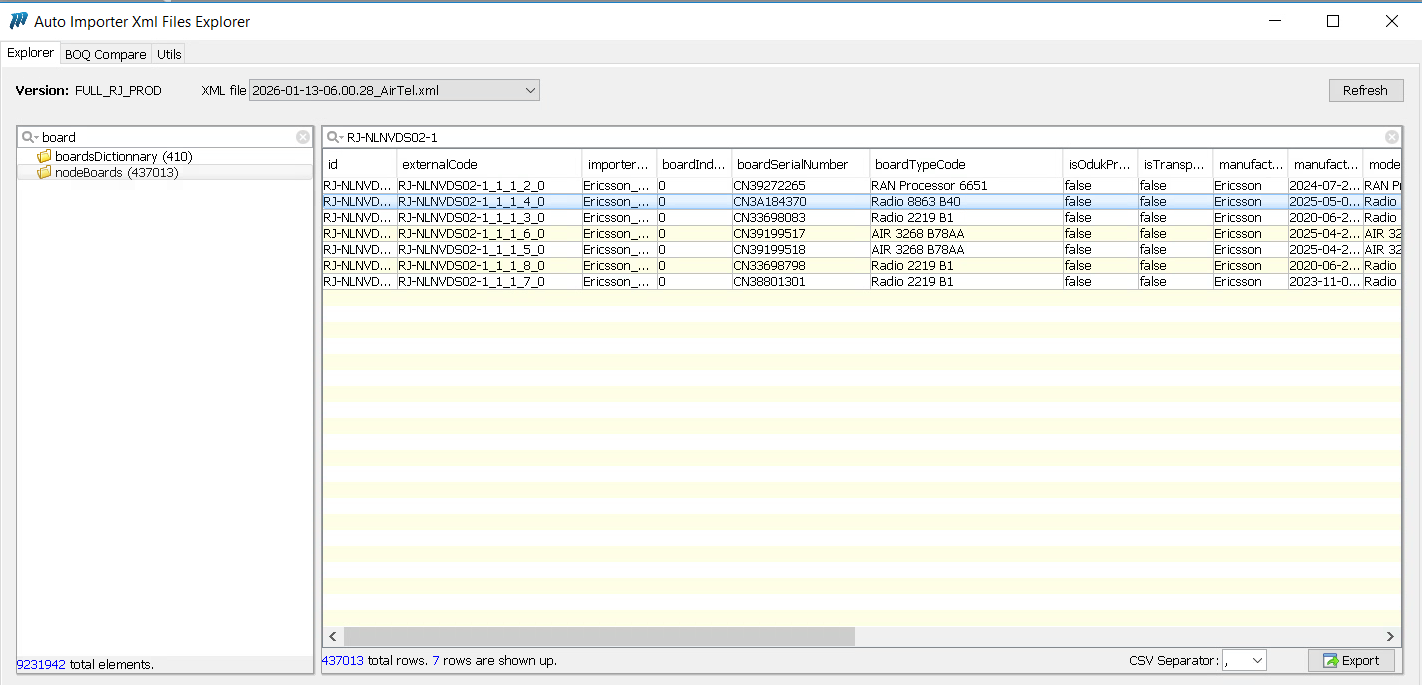Screen dimensions: 1422x685
Task: Click the Export button
Action: 1350,661
